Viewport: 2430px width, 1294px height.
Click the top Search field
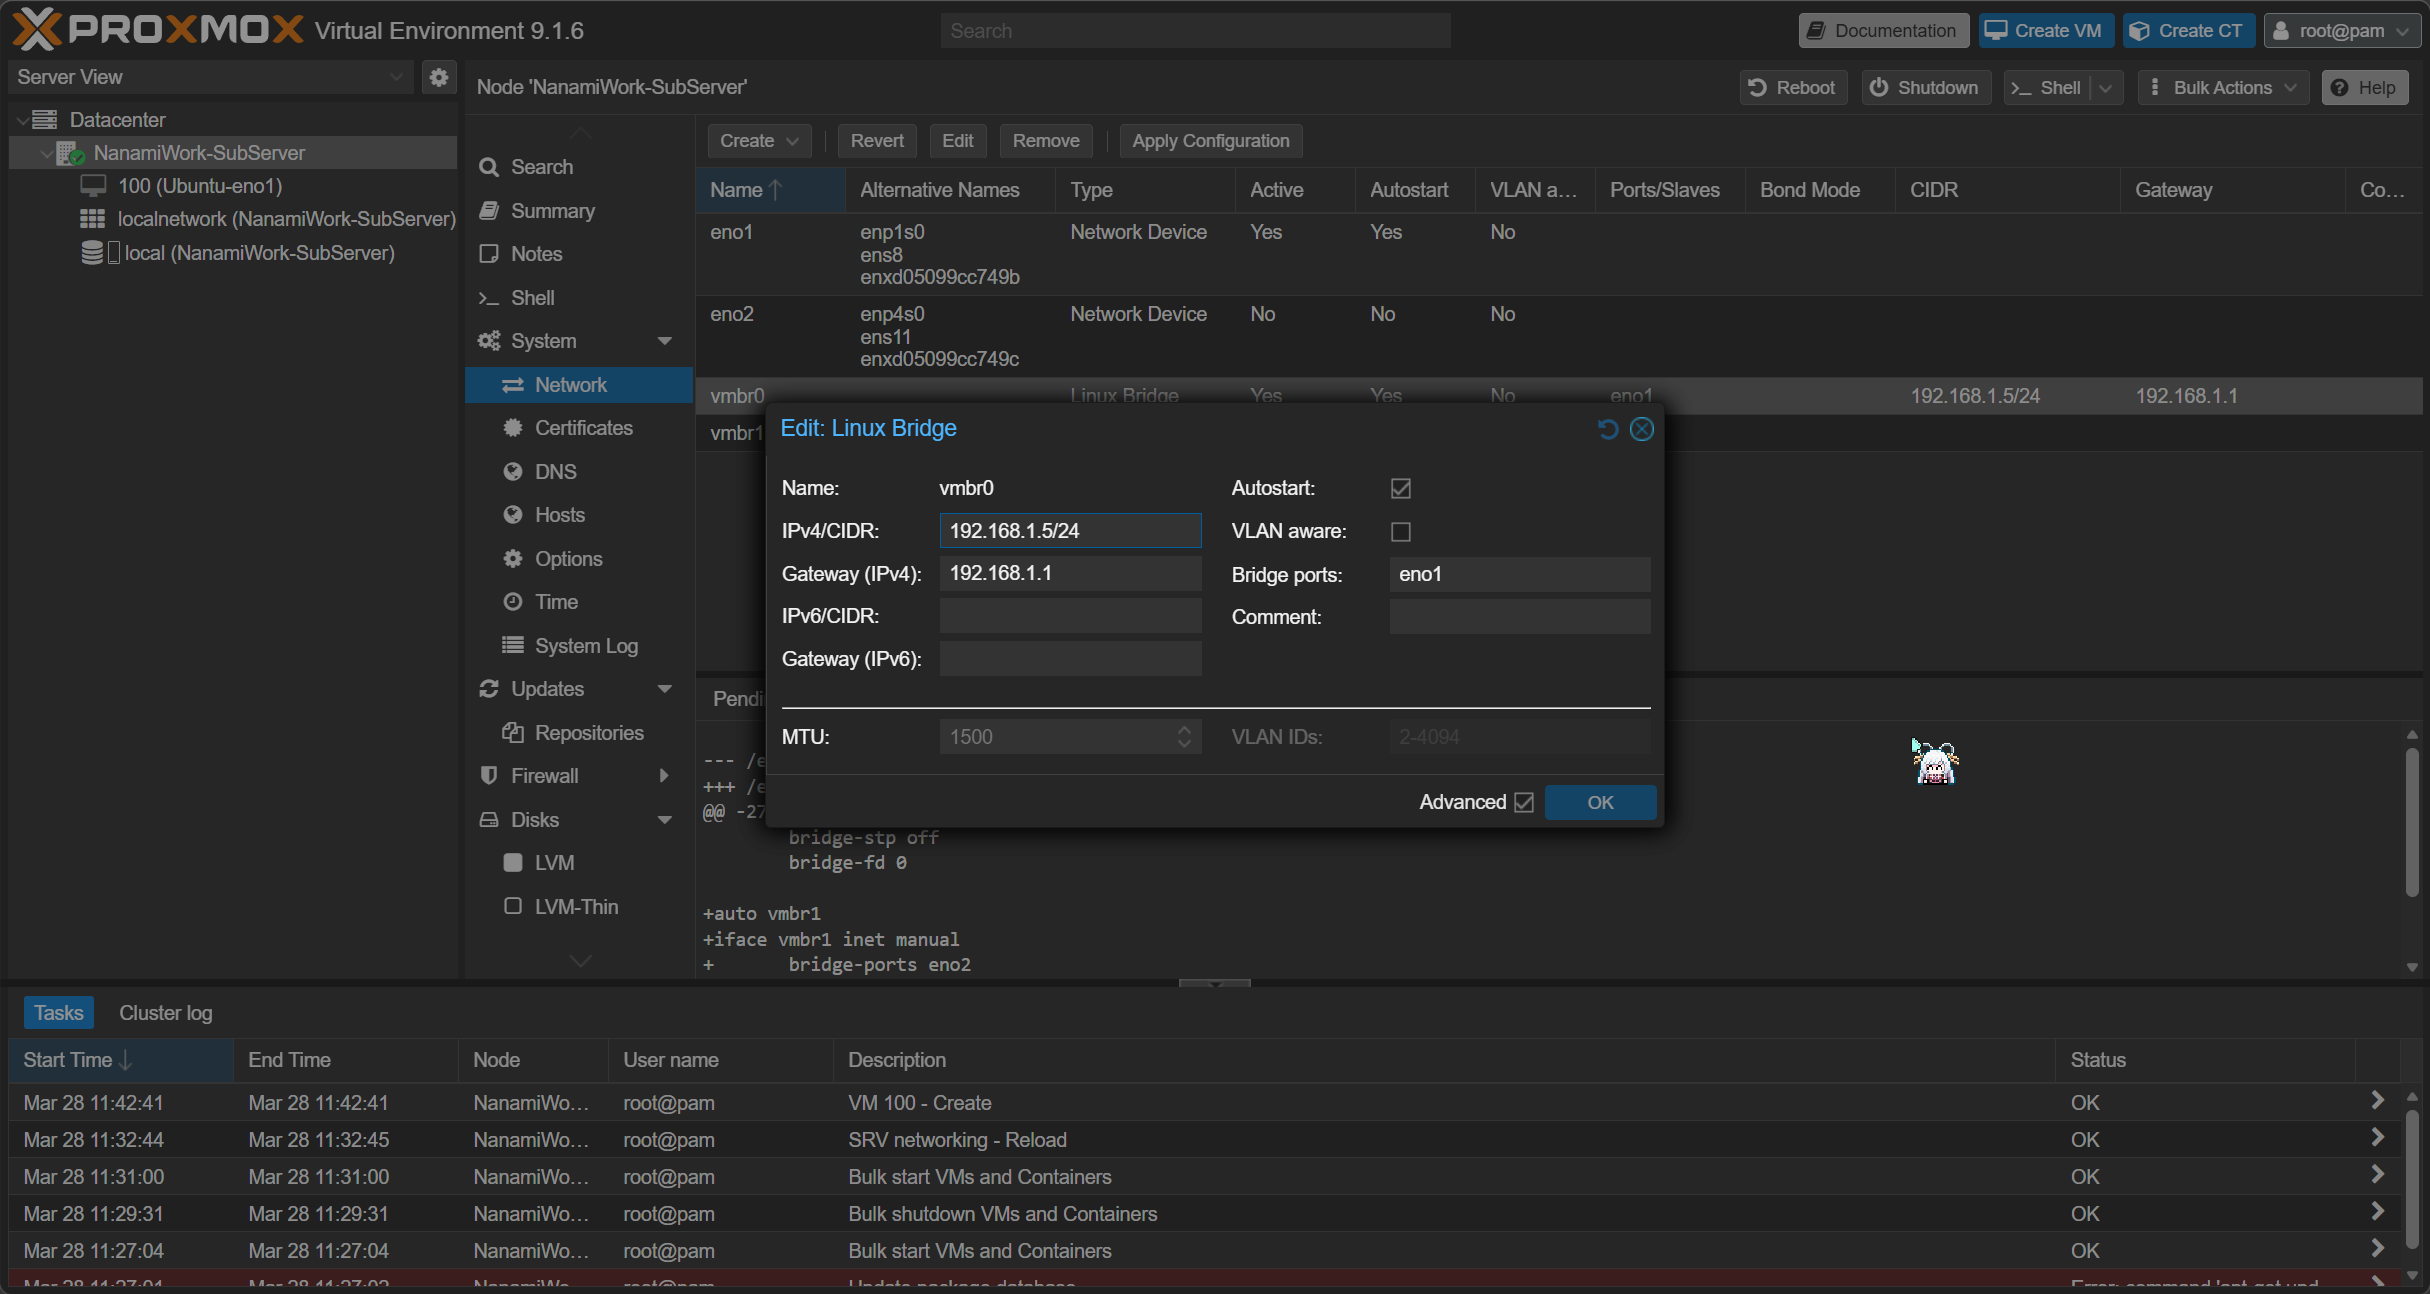click(1195, 31)
